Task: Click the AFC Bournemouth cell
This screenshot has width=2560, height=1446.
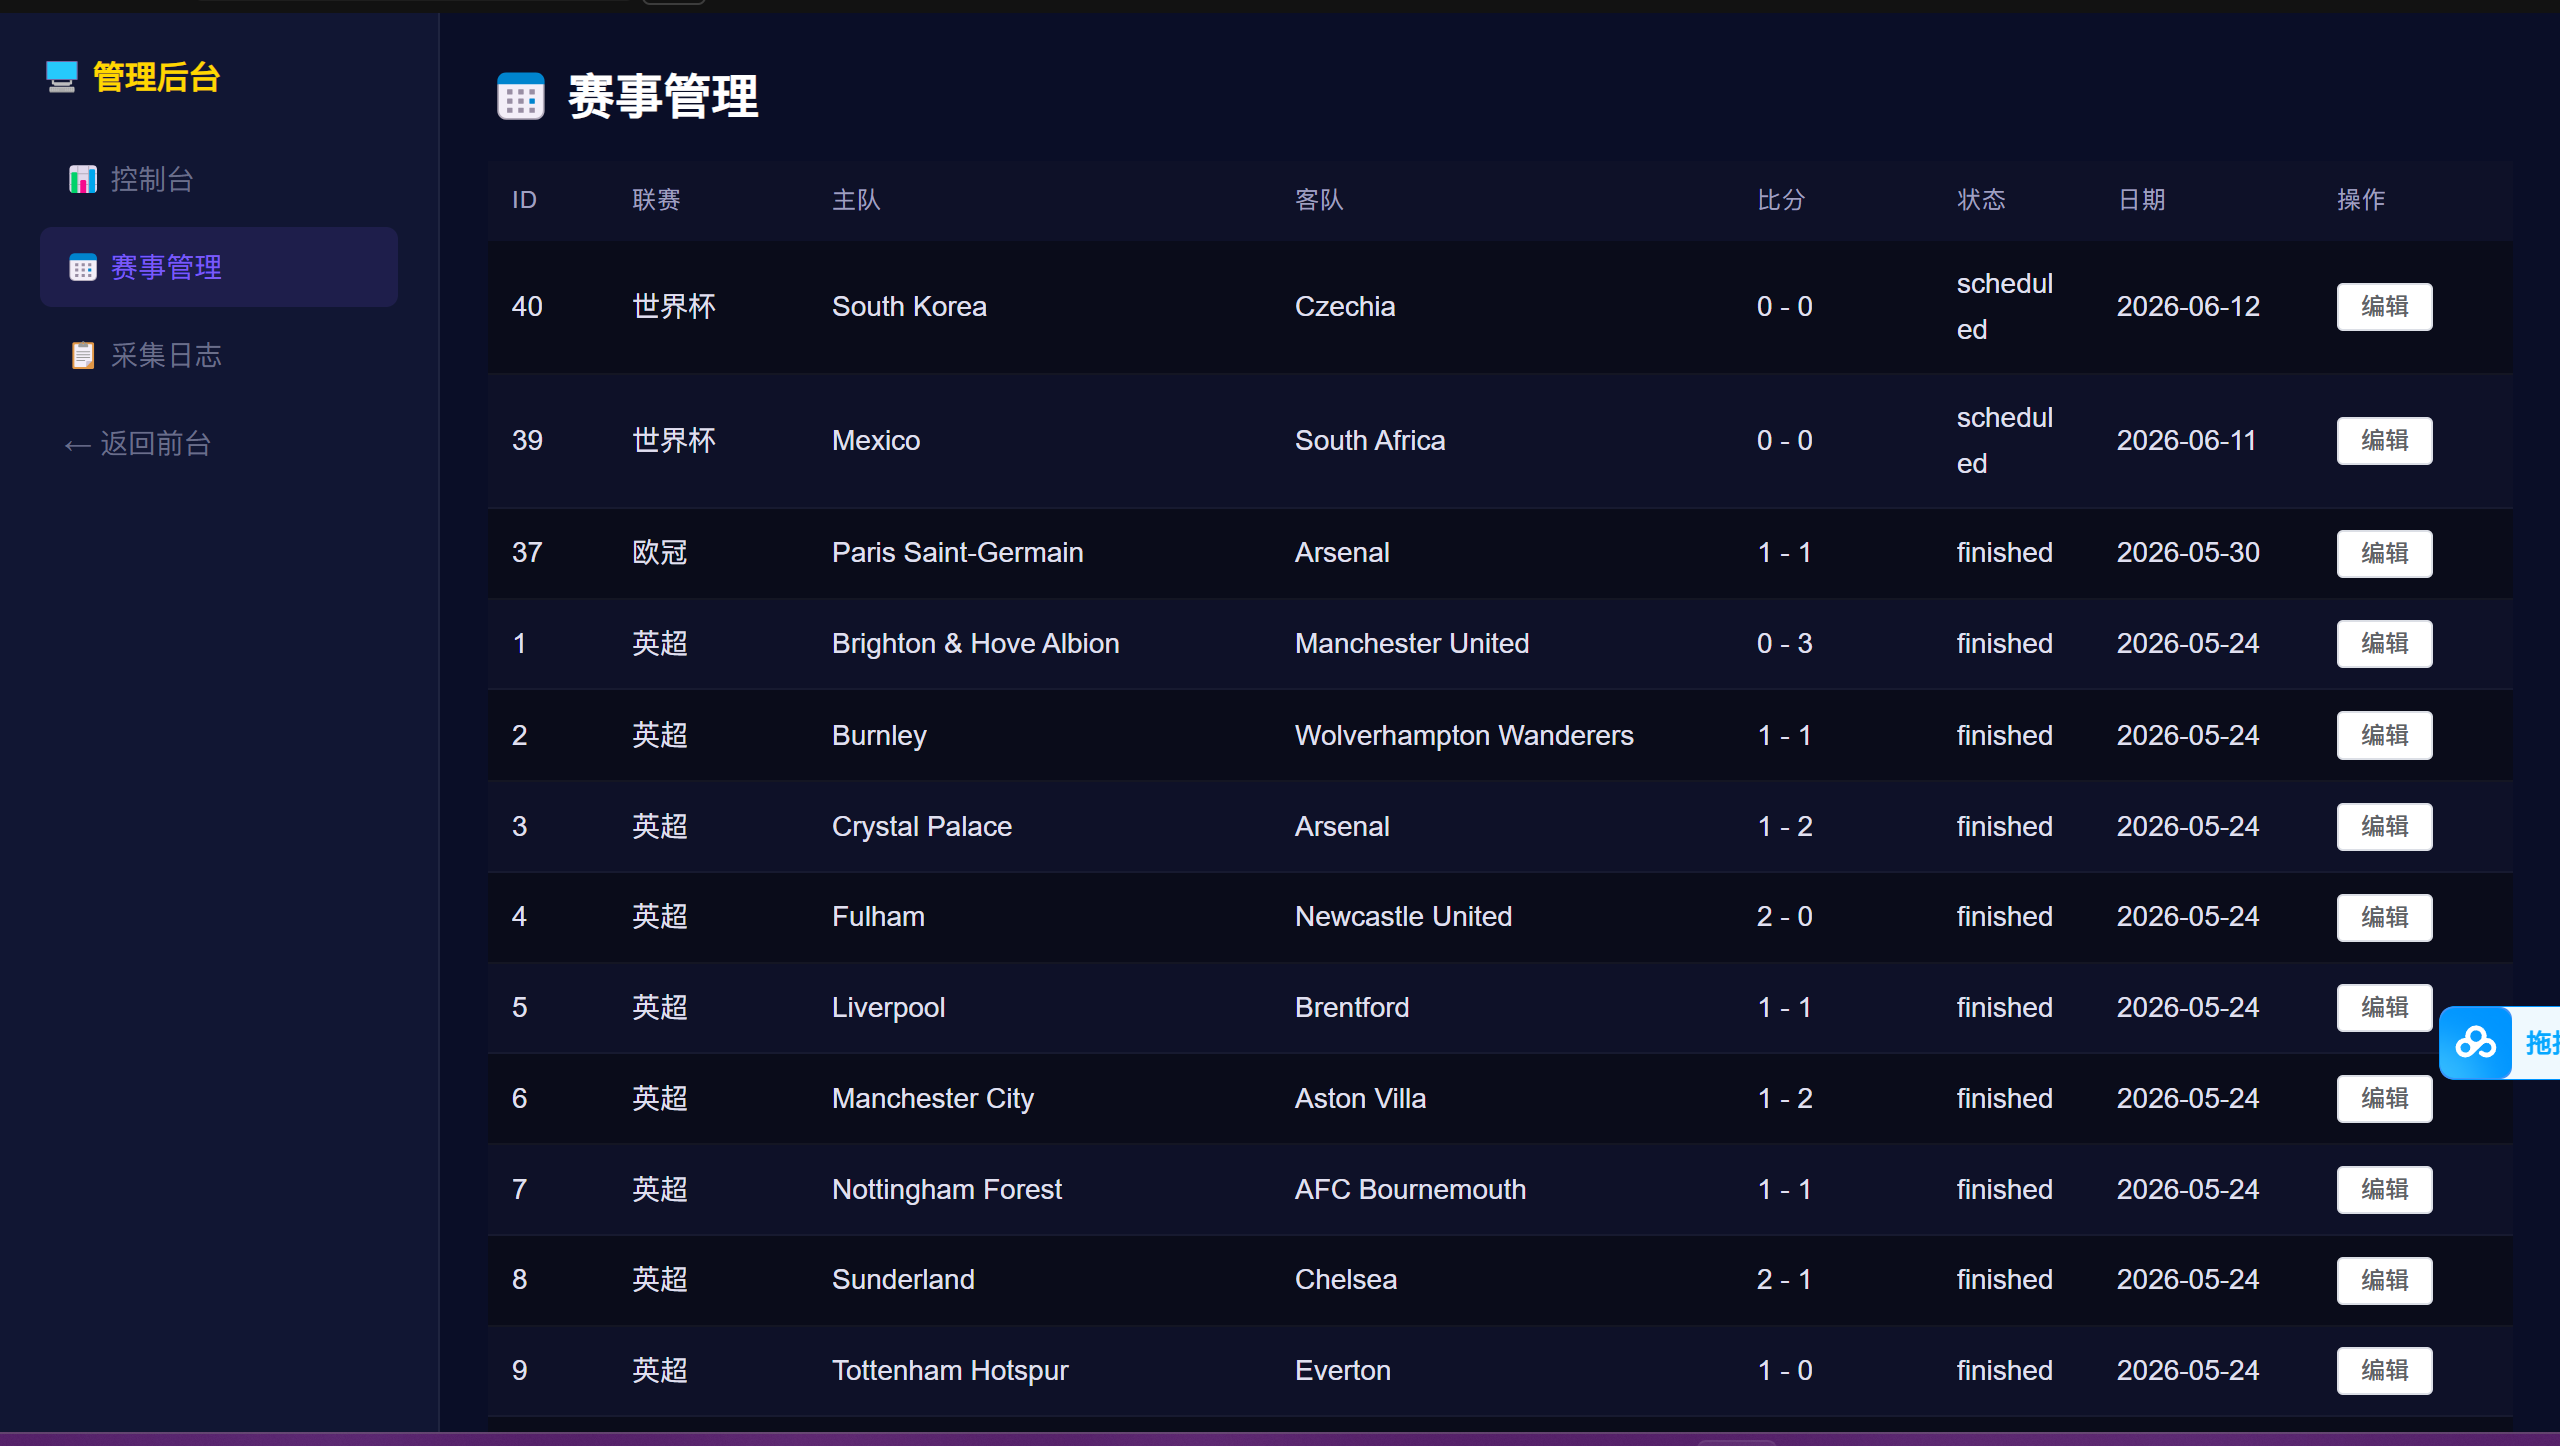Action: coord(1410,1190)
